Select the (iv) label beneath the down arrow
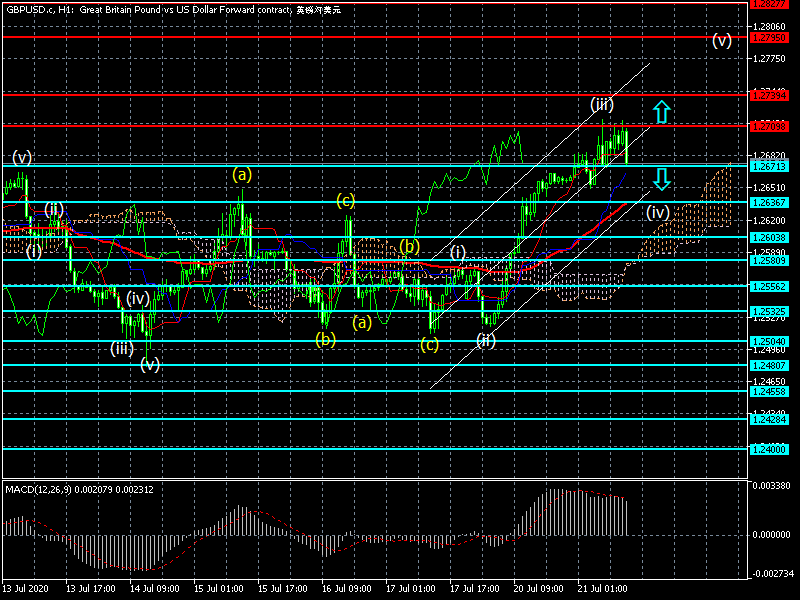 coord(657,212)
